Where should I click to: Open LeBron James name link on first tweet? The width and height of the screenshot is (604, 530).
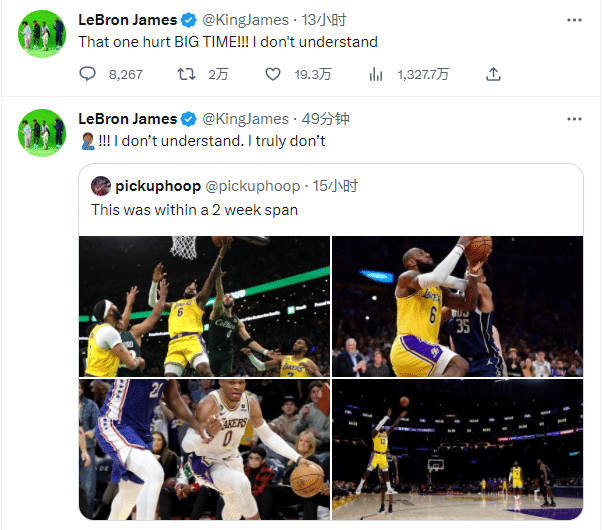pos(127,20)
